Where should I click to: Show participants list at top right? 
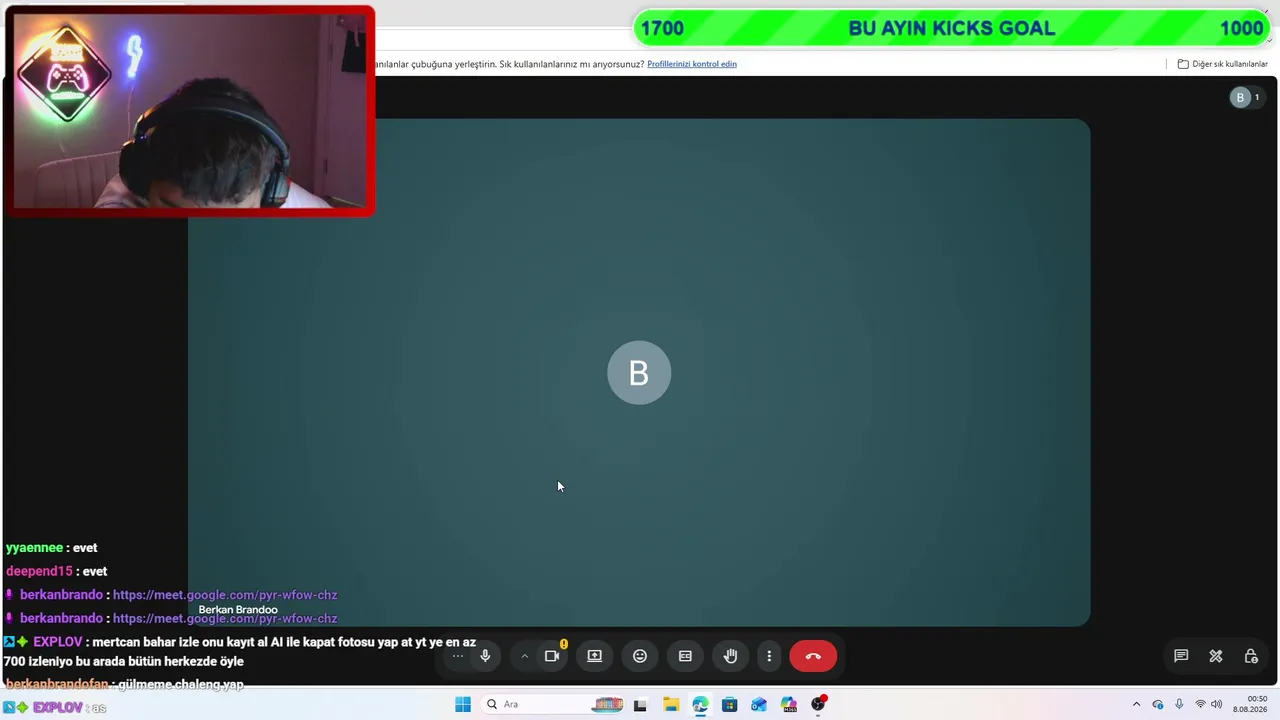[1246, 97]
